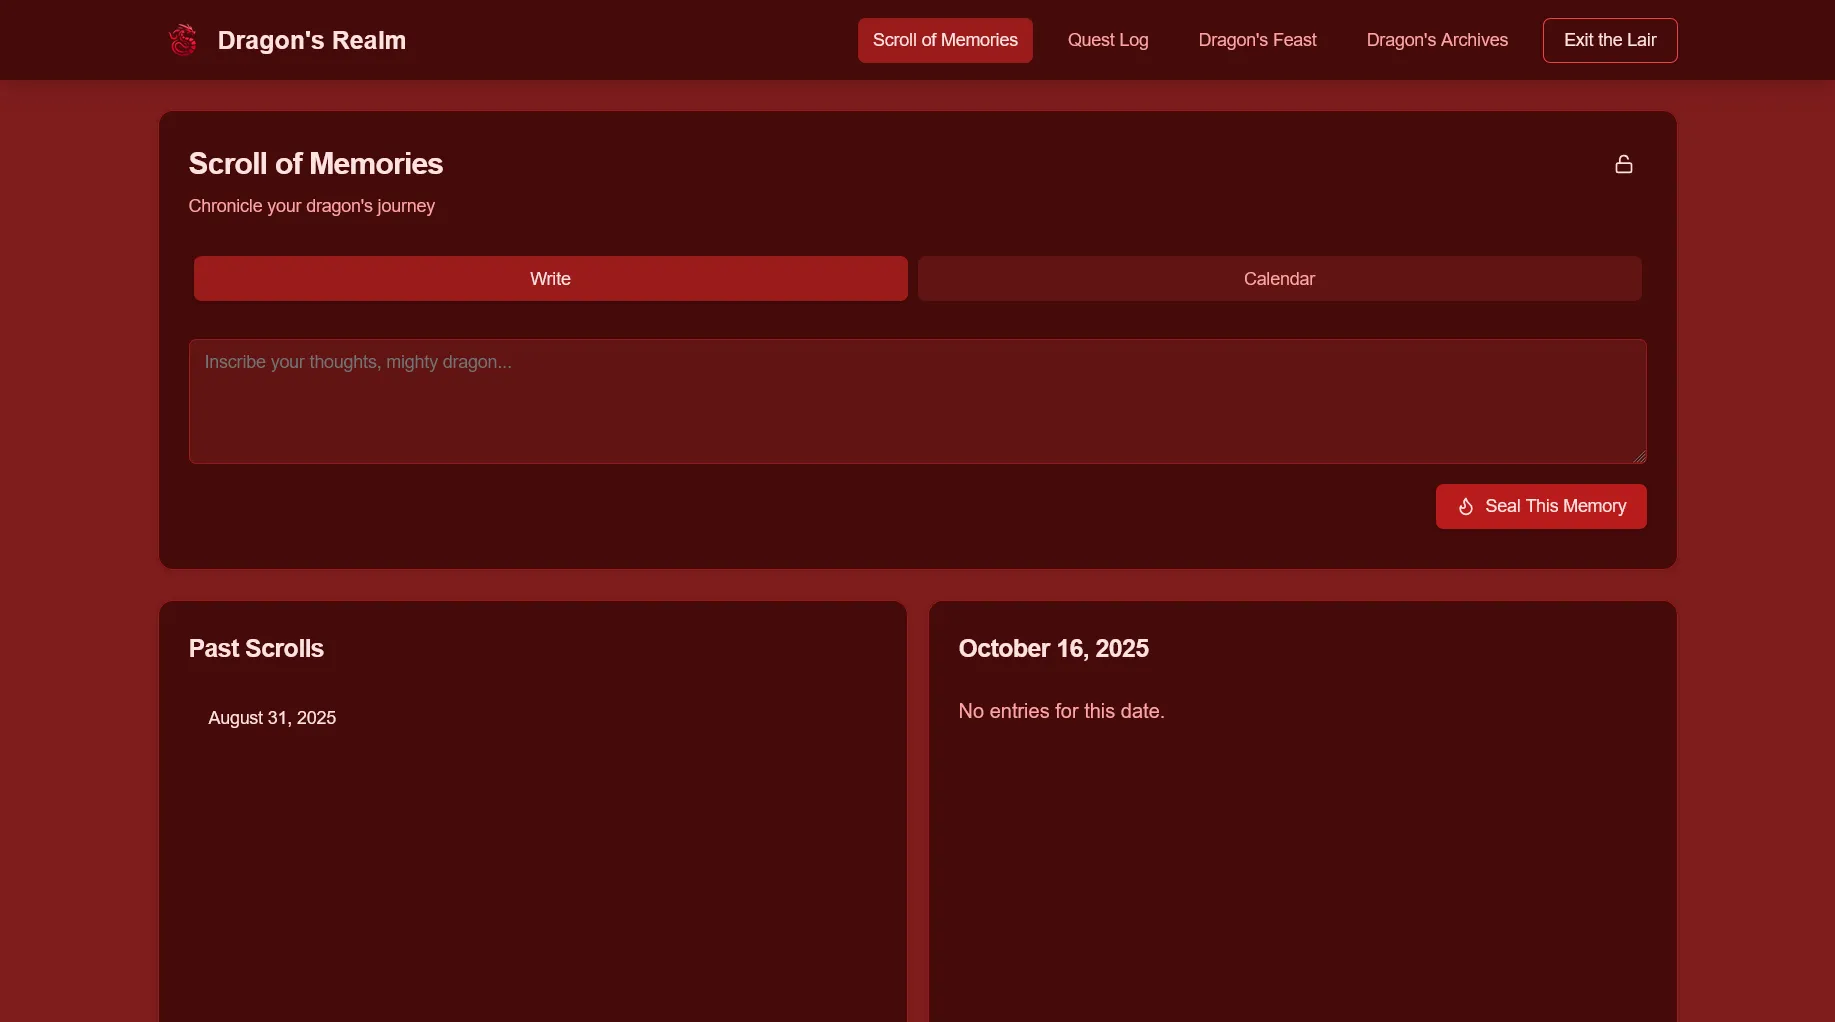Click the flame icon on Seal button
The image size is (1835, 1022).
coord(1465,507)
